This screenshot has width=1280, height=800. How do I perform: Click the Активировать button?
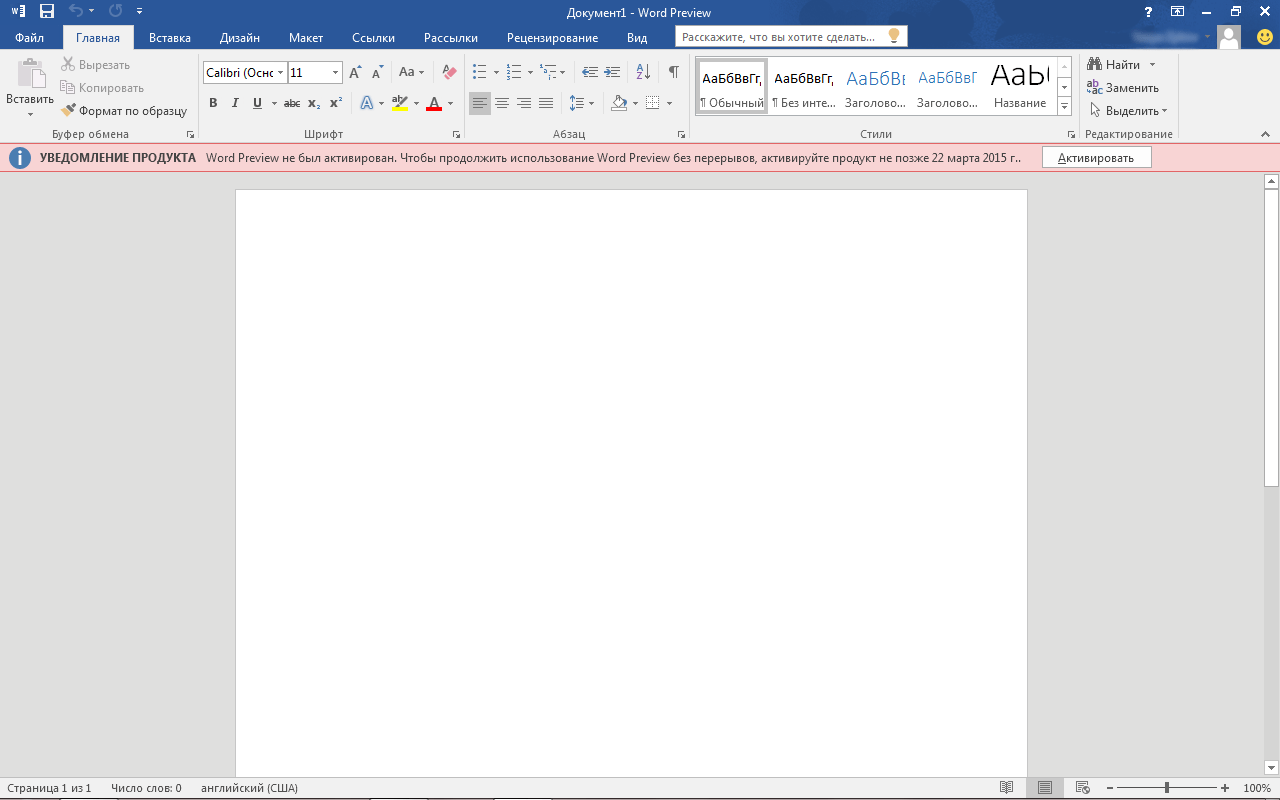pyautogui.click(x=1096, y=158)
